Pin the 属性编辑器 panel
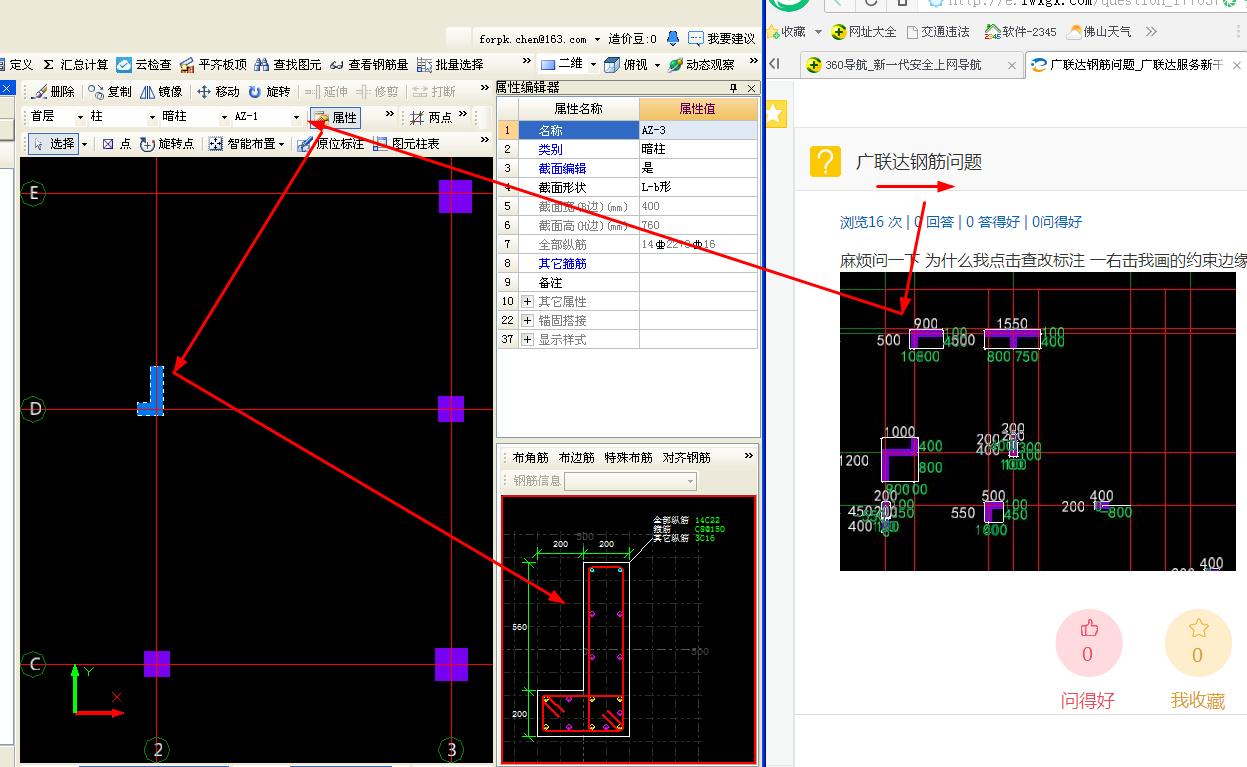The image size is (1247, 767). (x=733, y=88)
